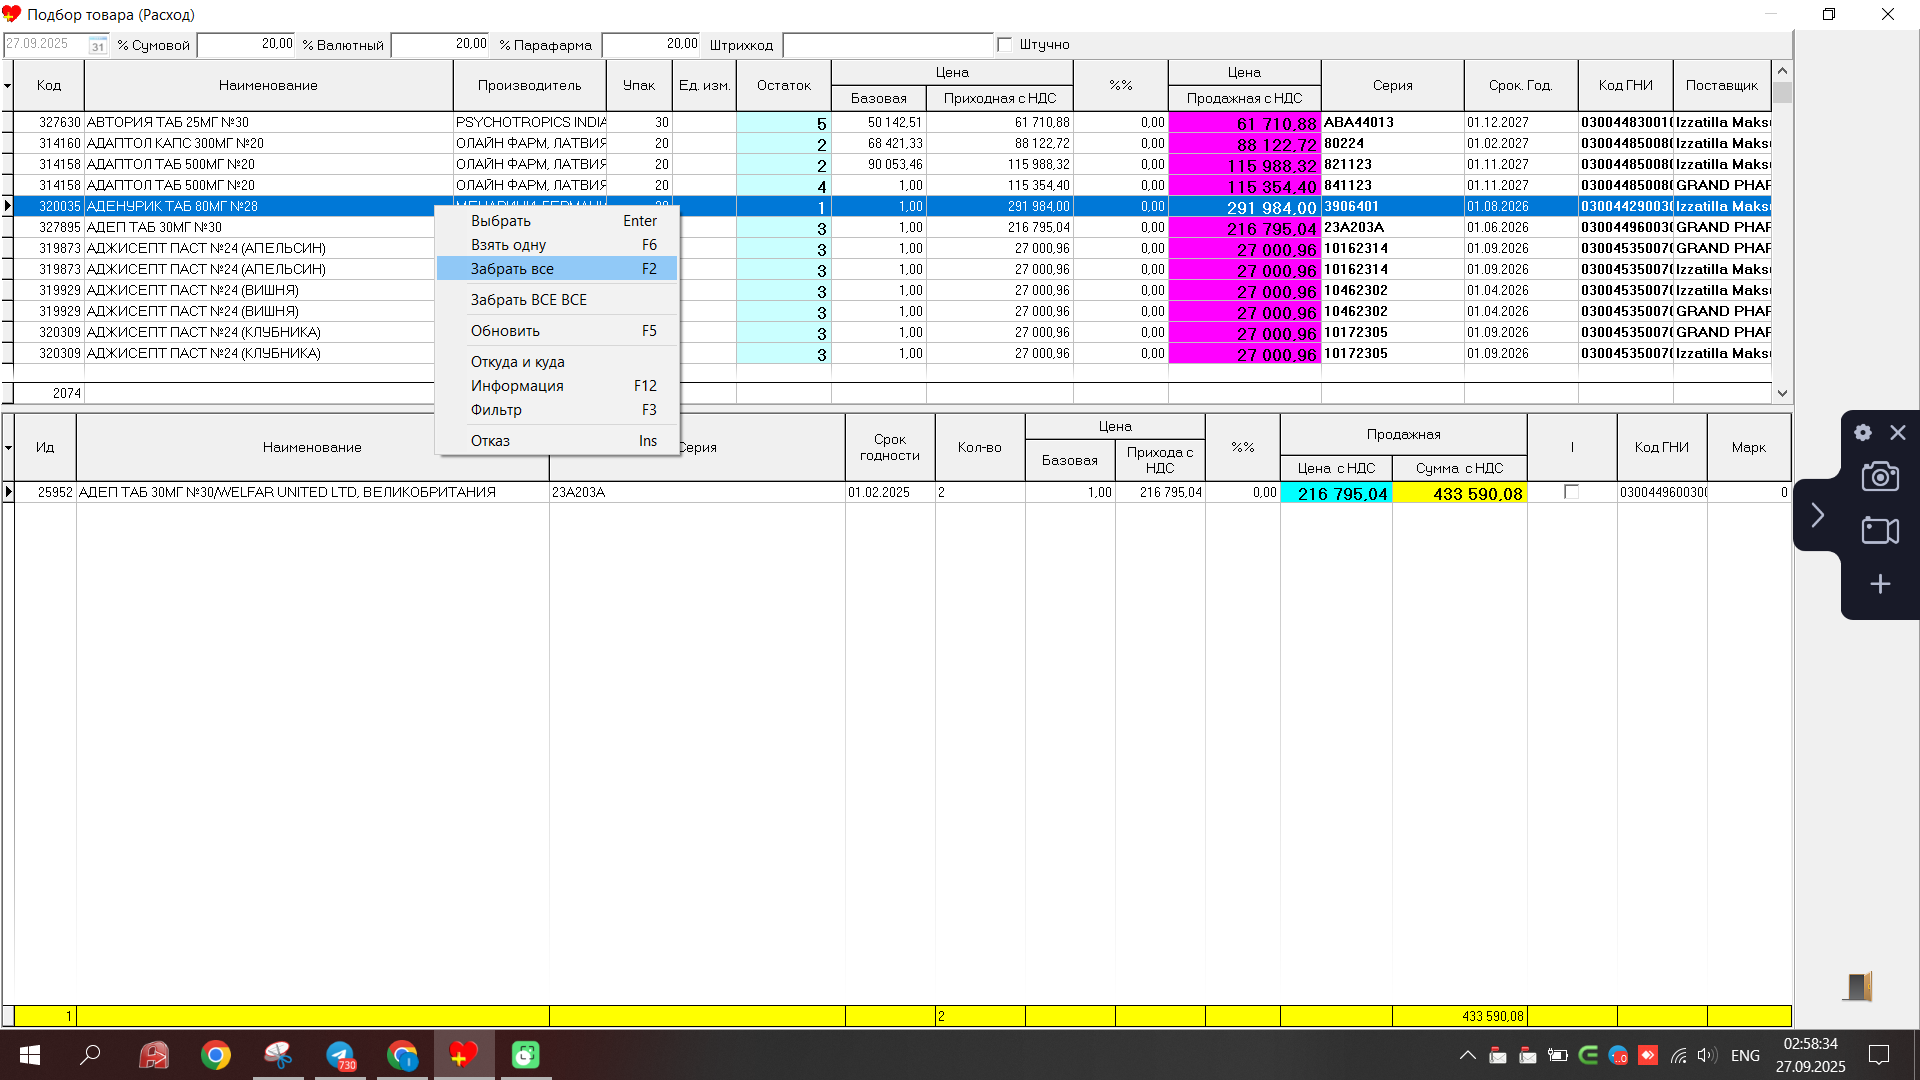Collapse the capture widget side arrow
1920x1080 pixels.
pos(1817,515)
